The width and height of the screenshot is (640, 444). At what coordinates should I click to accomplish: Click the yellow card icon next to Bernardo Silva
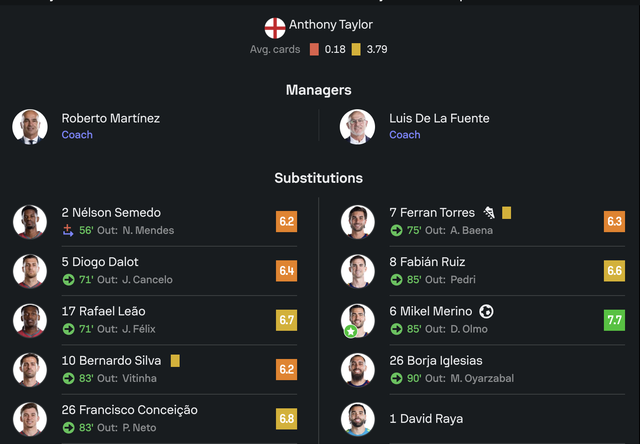175,361
